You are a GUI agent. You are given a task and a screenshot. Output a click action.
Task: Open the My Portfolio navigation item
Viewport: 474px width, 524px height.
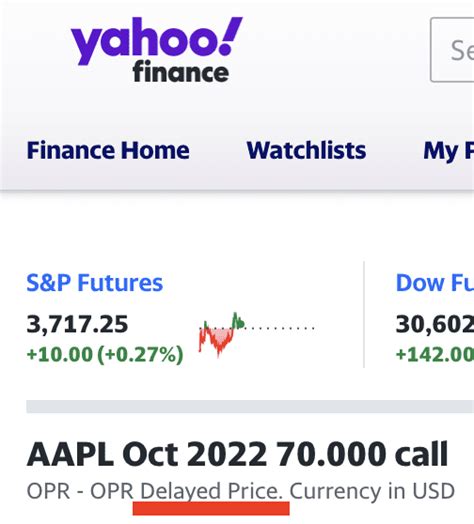(x=449, y=151)
